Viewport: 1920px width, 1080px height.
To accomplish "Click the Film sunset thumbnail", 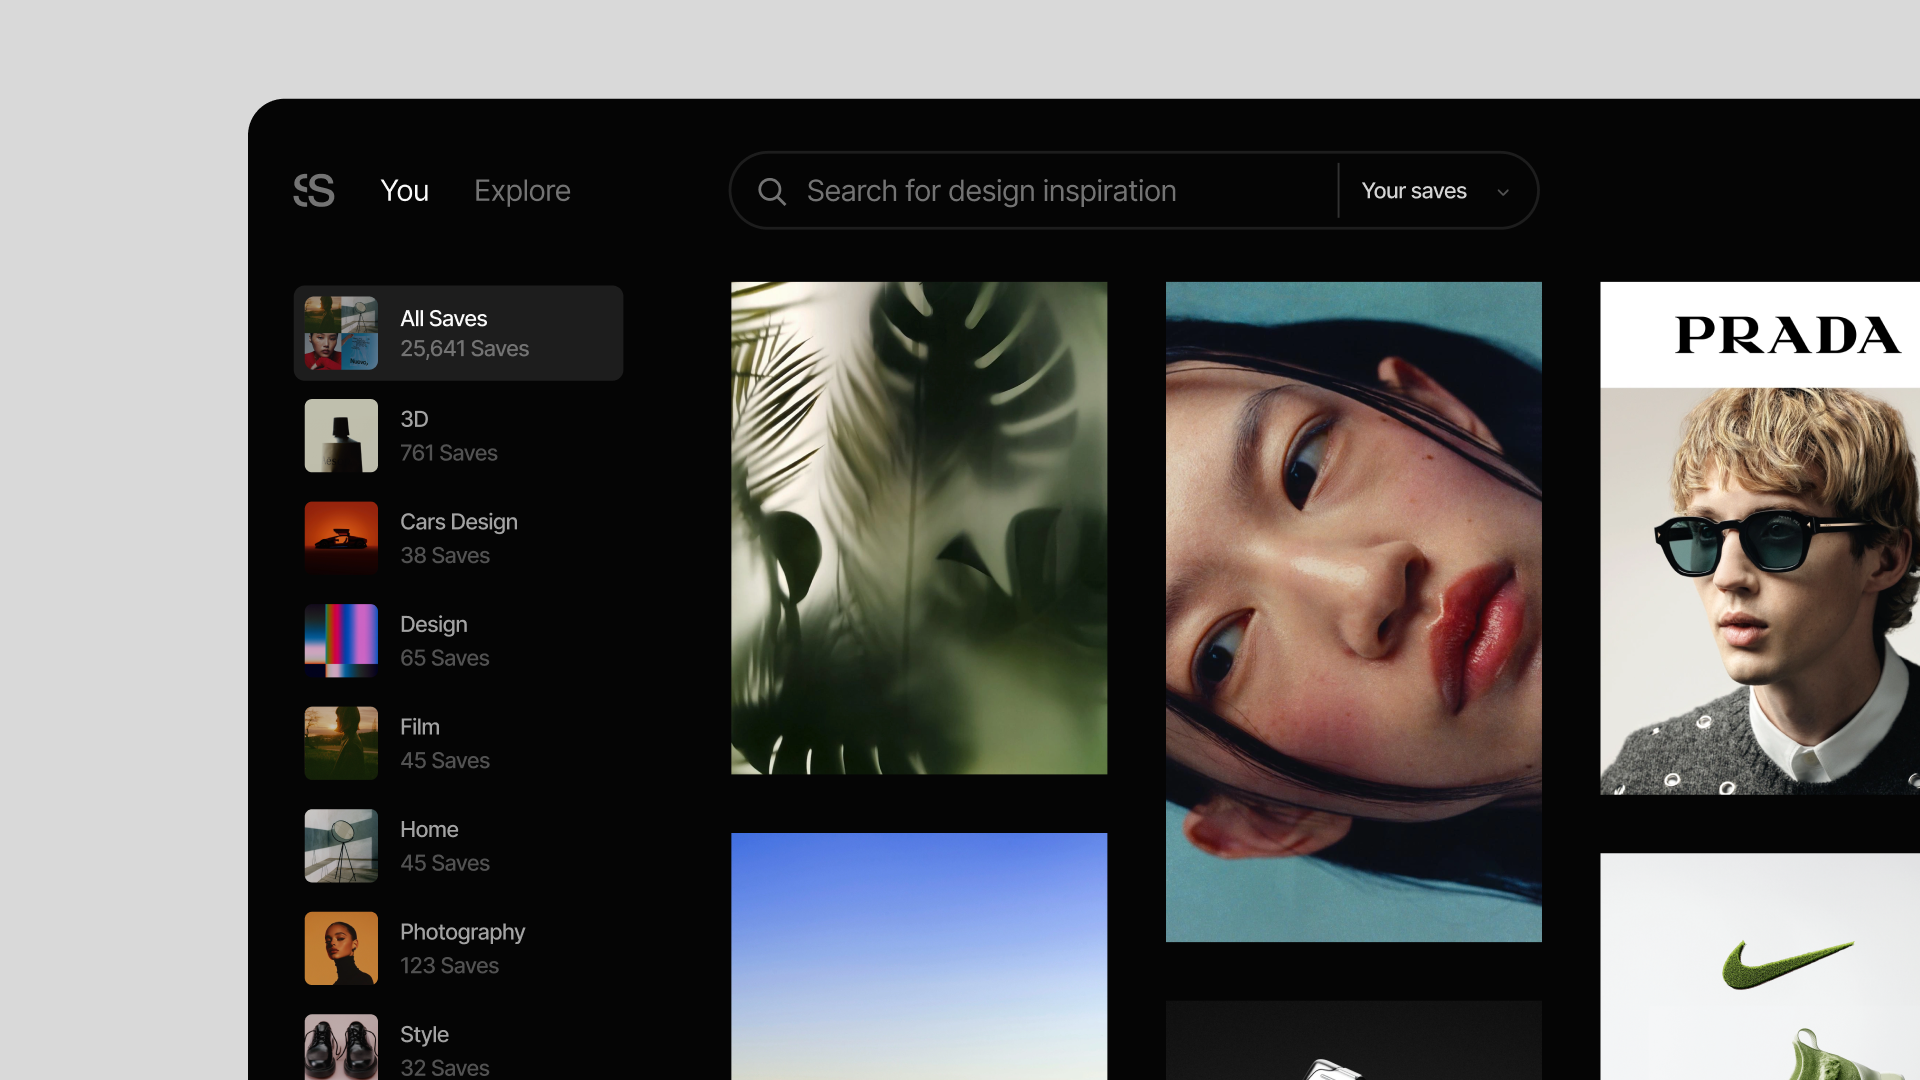I will tap(341, 743).
